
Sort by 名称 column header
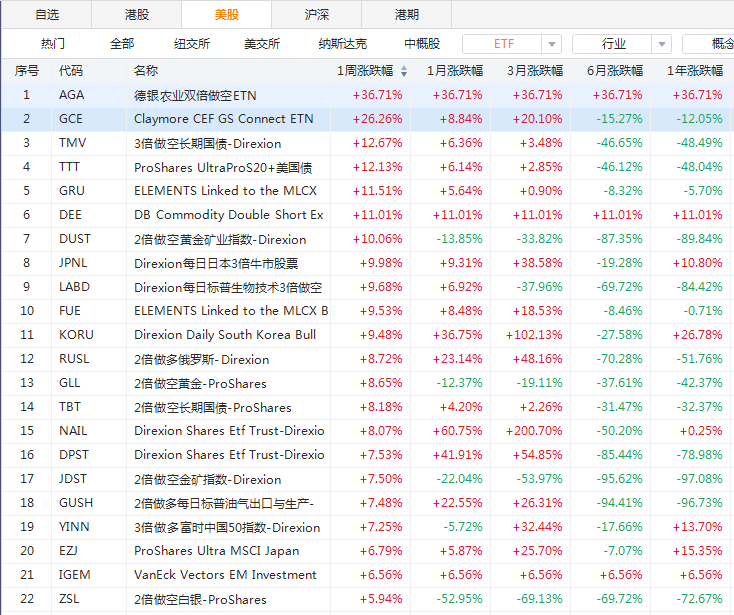pyautogui.click(x=146, y=71)
